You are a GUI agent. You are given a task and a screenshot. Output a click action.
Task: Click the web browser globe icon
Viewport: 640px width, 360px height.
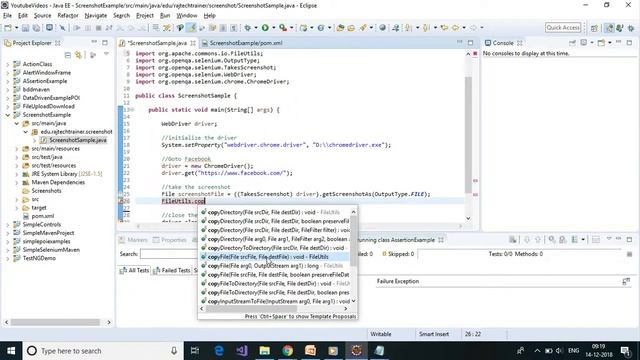(382, 28)
